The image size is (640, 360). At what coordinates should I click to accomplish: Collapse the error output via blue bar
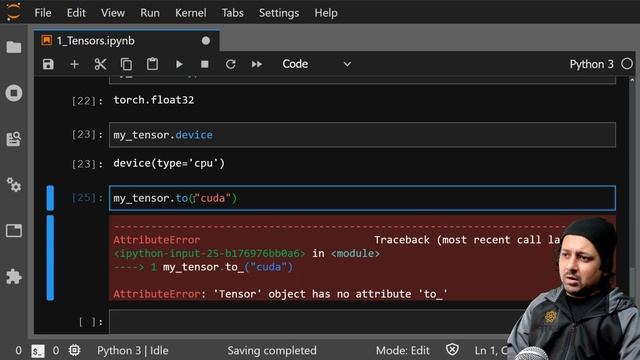[x=50, y=258]
